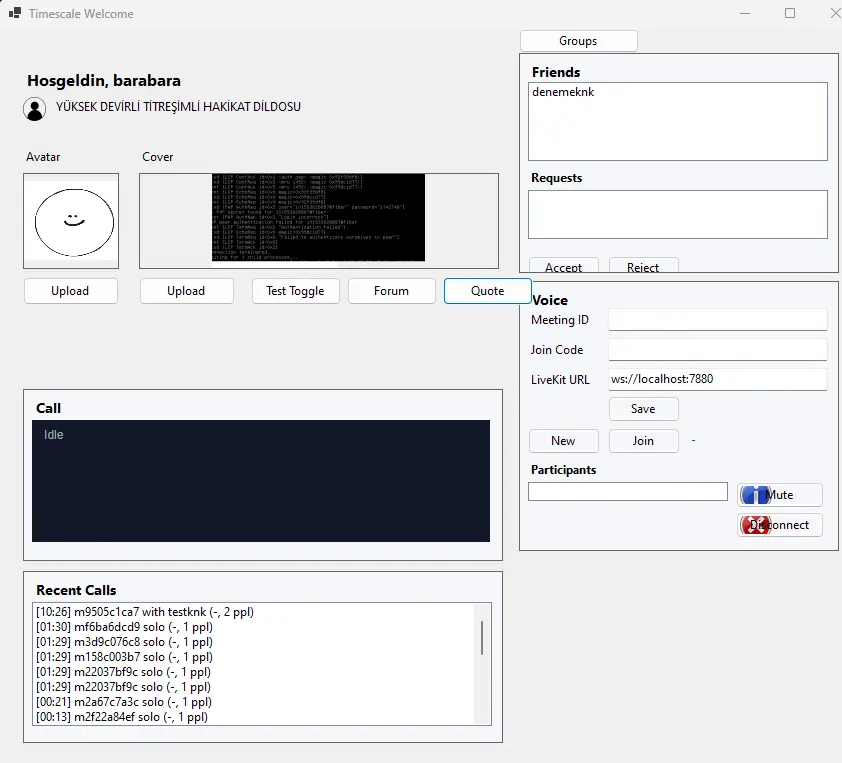842x763 pixels.
Task: Click the terminal cover image
Action: click(x=318, y=218)
